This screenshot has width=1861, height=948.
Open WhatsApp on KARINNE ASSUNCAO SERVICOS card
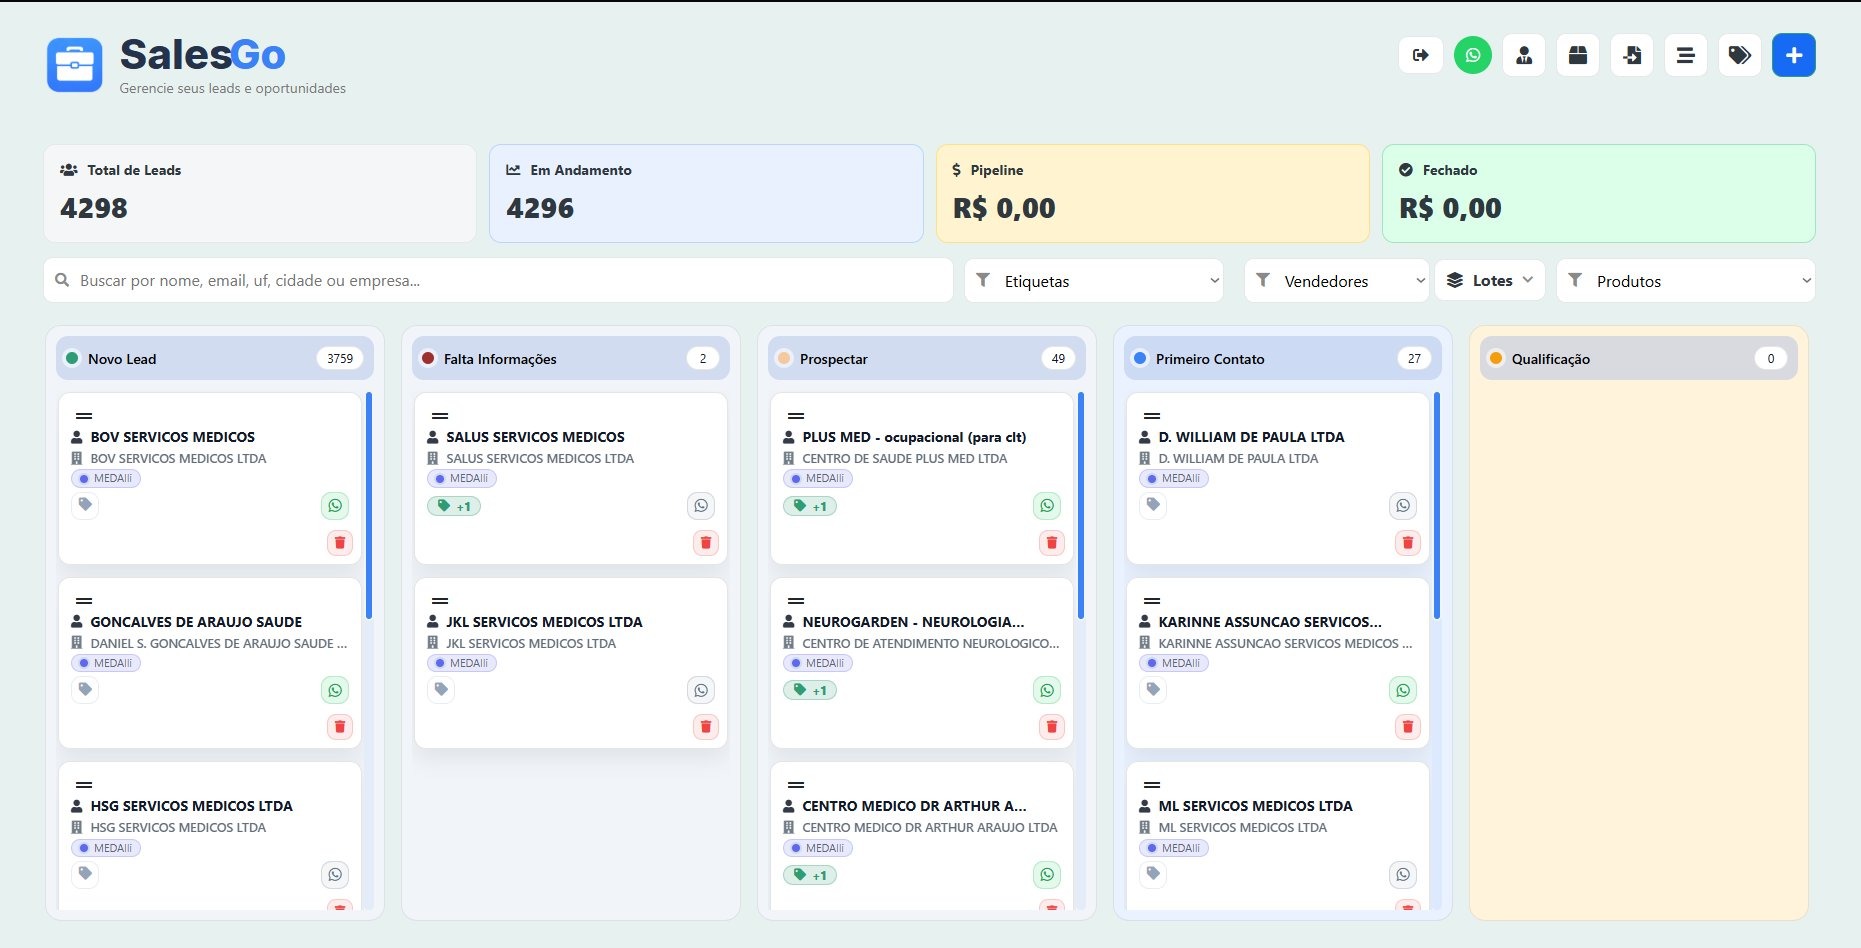coord(1404,689)
